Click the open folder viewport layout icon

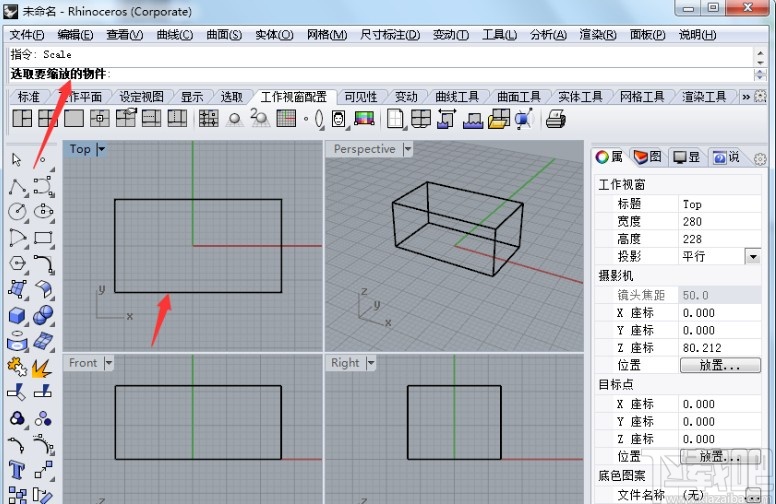(498, 119)
